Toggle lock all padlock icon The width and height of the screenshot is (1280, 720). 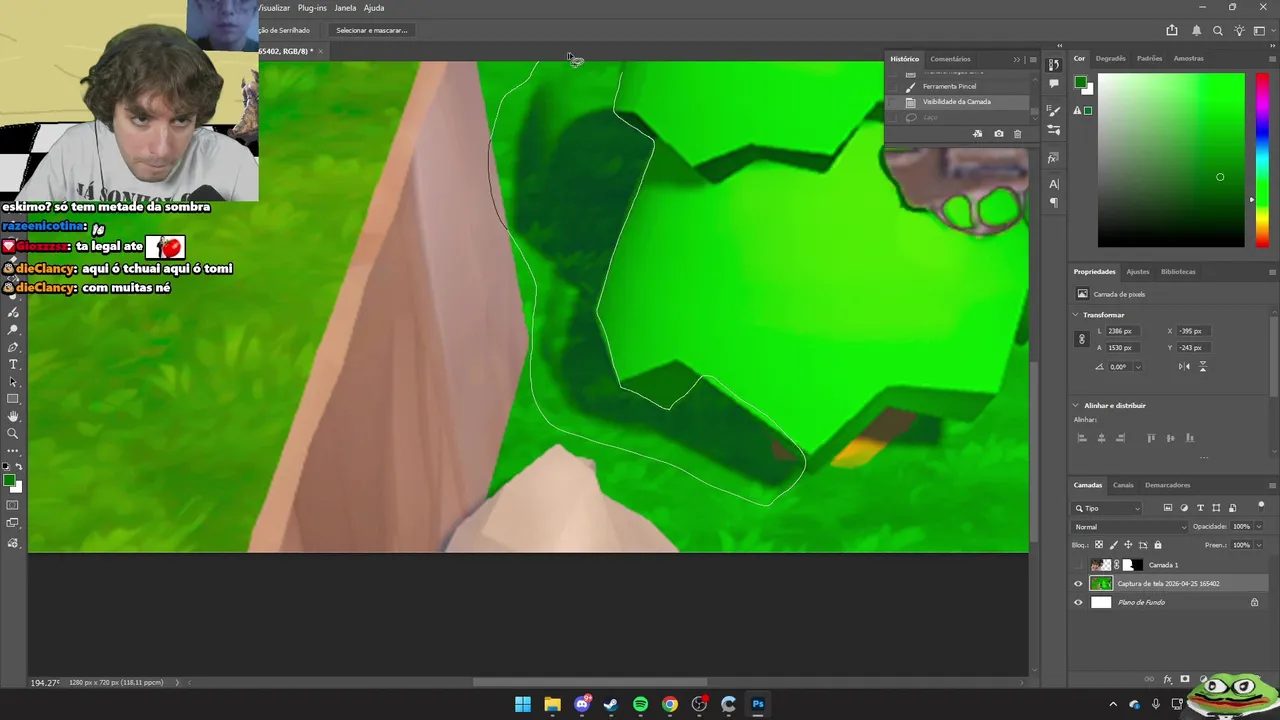click(x=1158, y=545)
